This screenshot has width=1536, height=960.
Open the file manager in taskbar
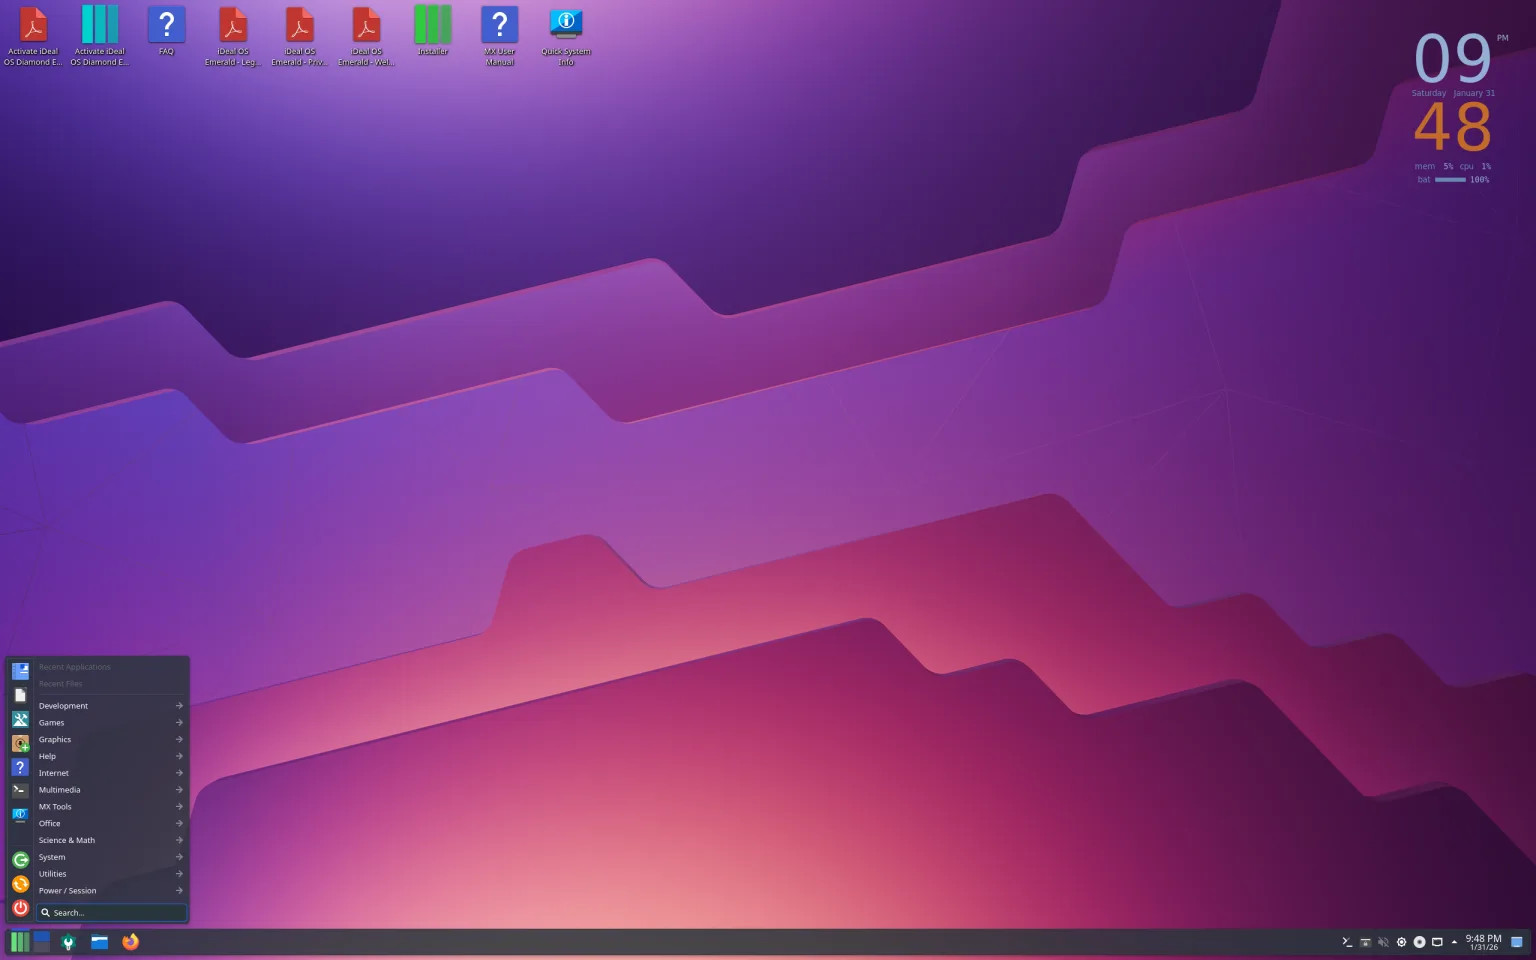99,942
